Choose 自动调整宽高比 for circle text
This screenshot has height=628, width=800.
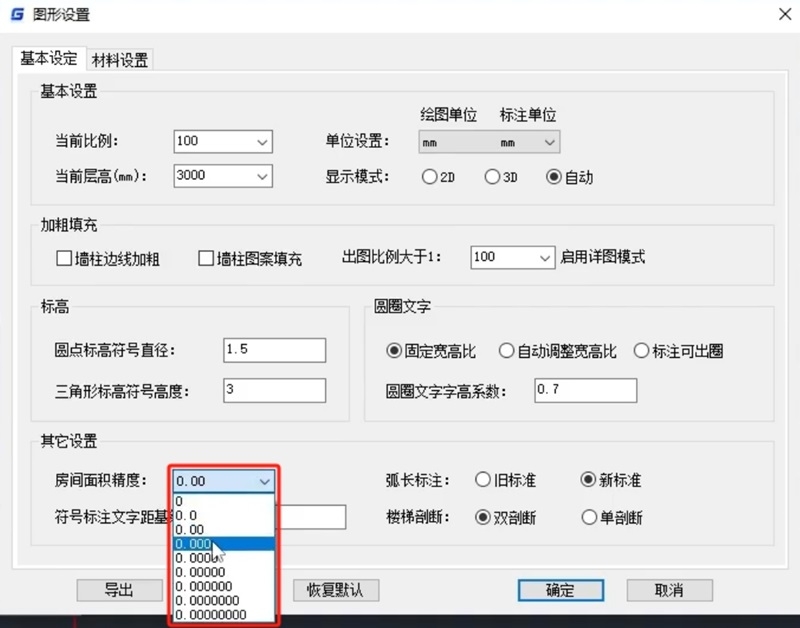coord(508,350)
